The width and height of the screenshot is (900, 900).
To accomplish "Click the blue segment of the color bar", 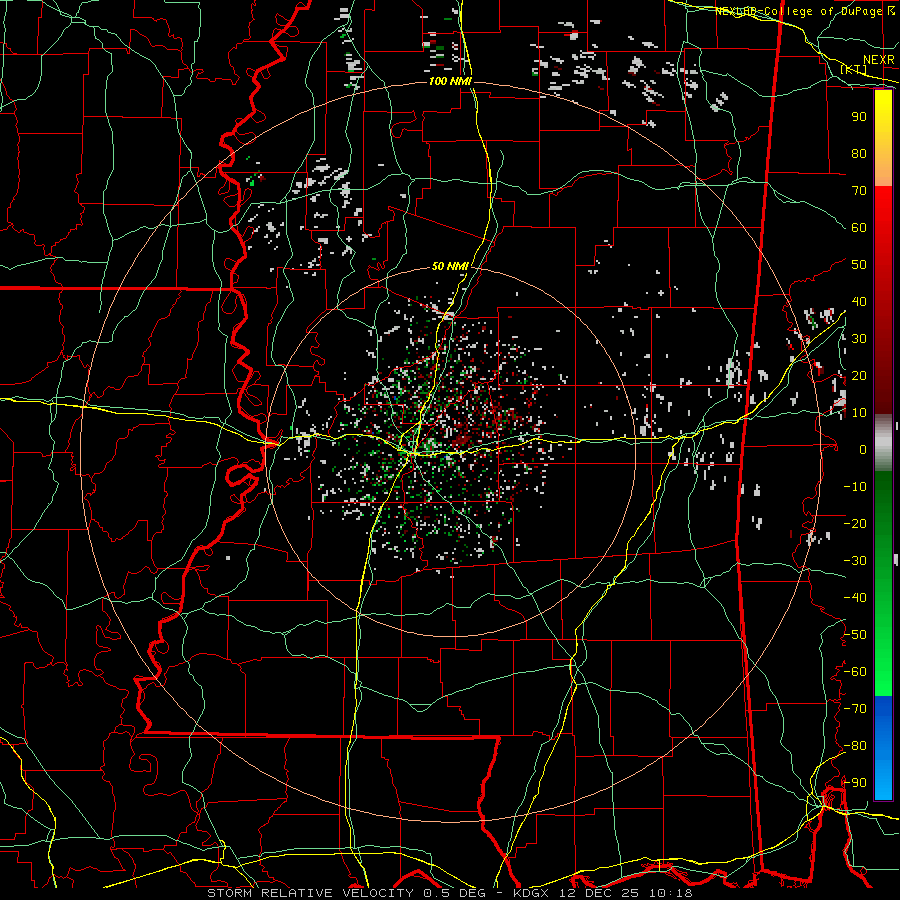I will coord(883,748).
